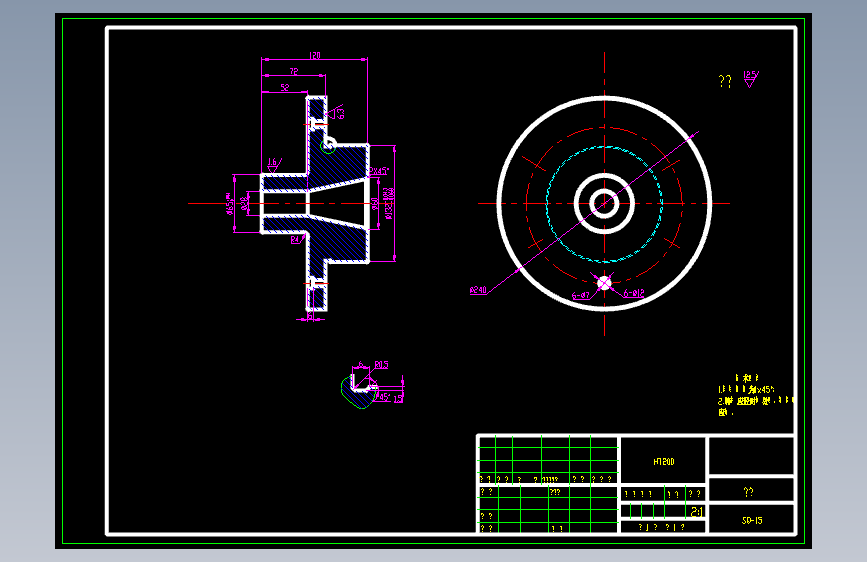This screenshot has height=562, width=867.
Task: Select the cyan dashed circle in front view
Action: coord(604,204)
